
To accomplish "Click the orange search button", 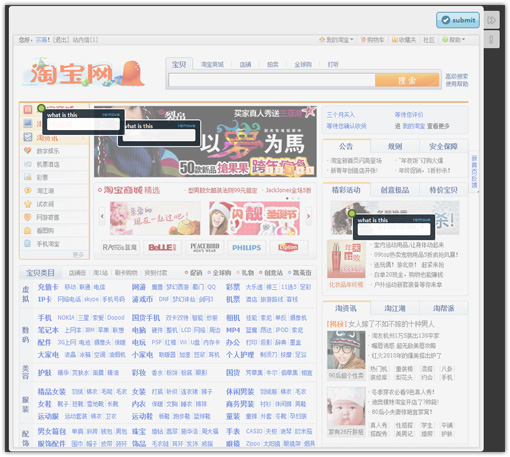I will [407, 80].
